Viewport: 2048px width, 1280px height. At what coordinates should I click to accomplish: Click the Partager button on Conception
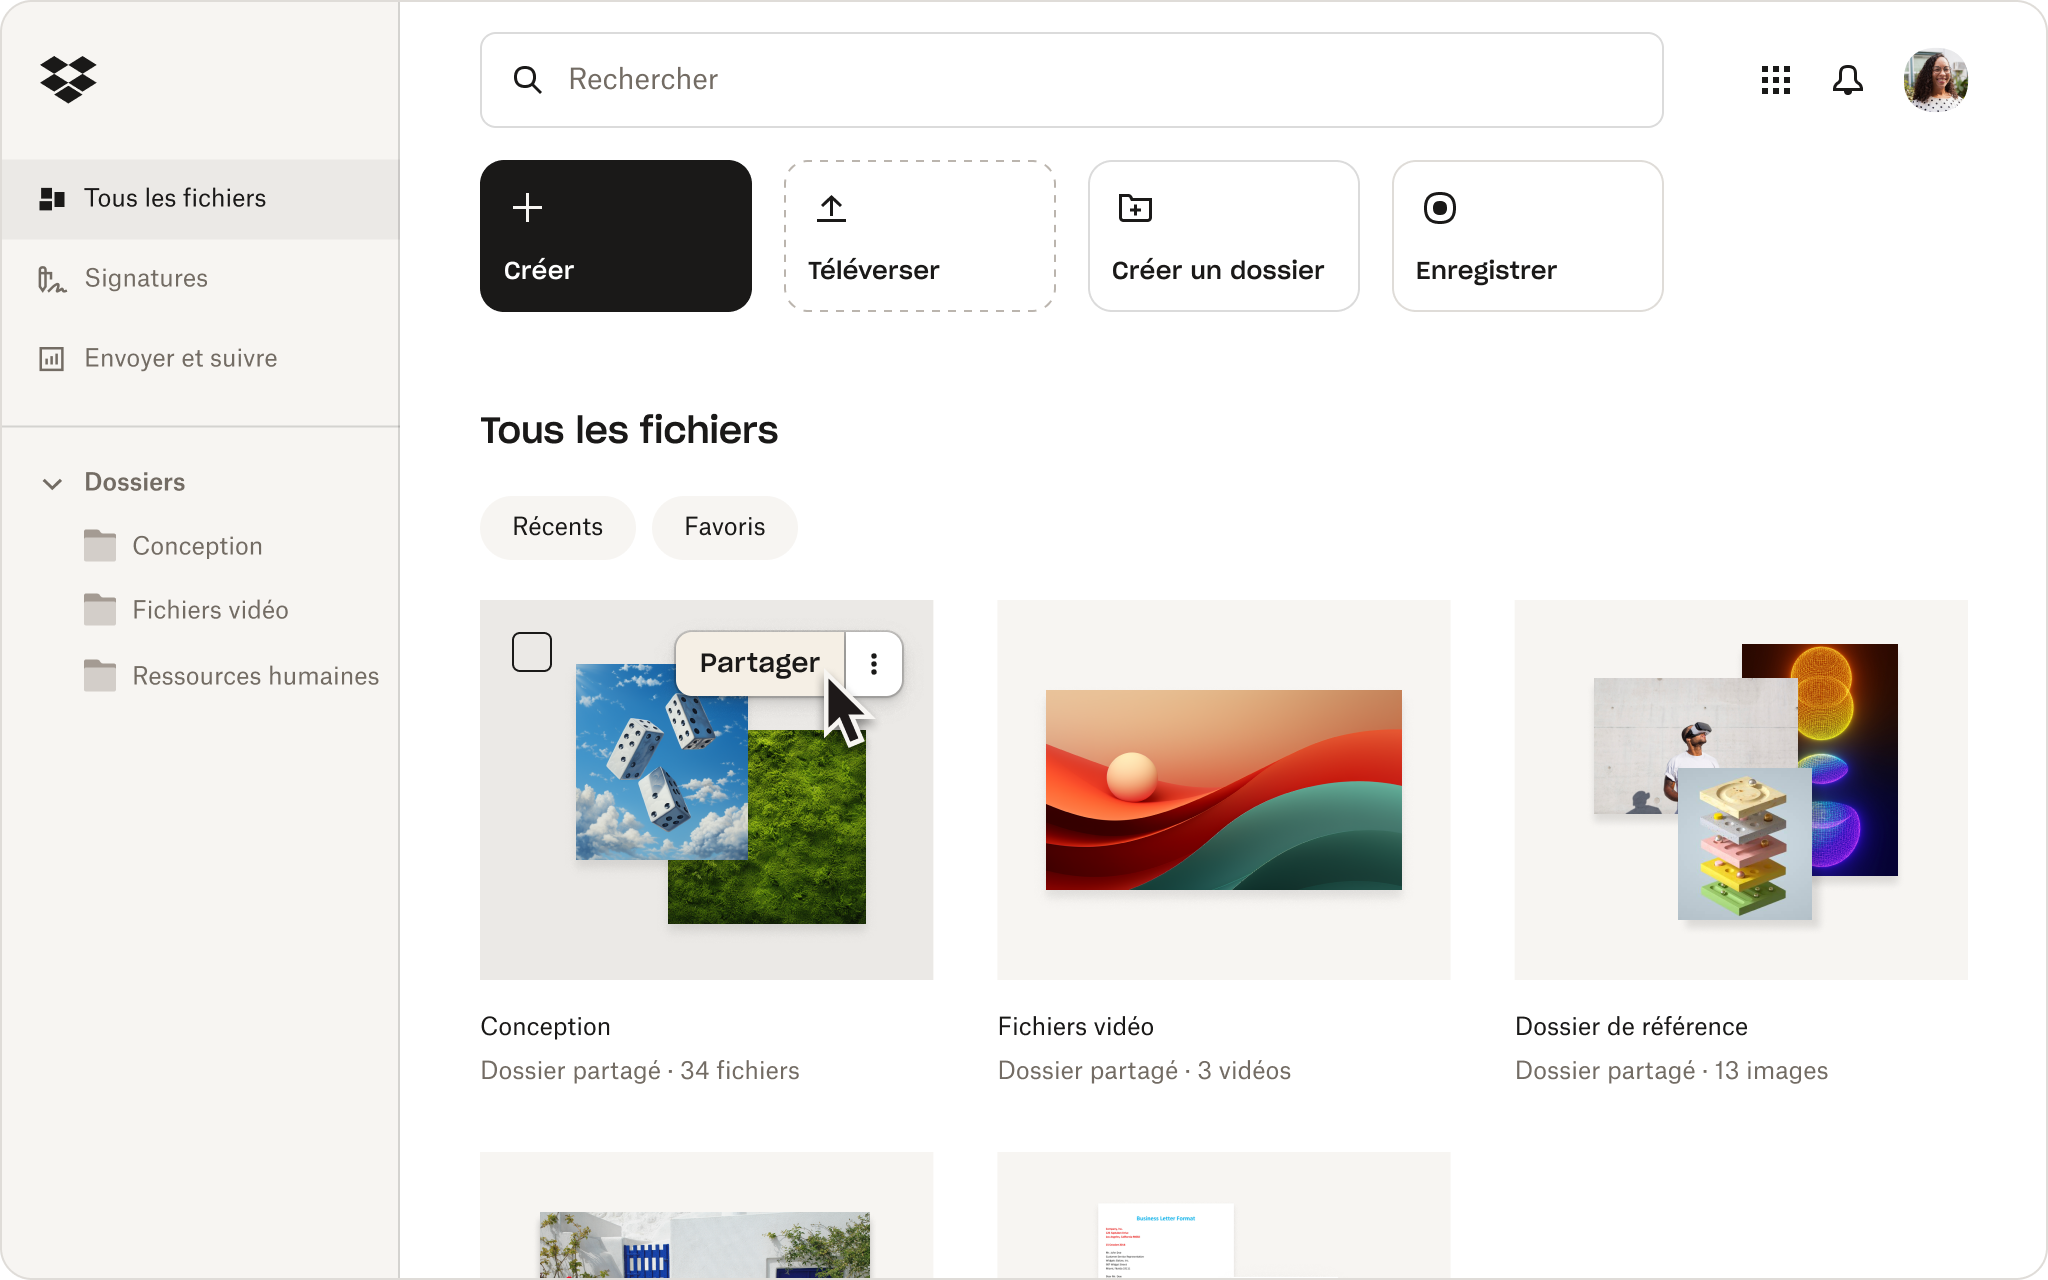click(x=759, y=662)
